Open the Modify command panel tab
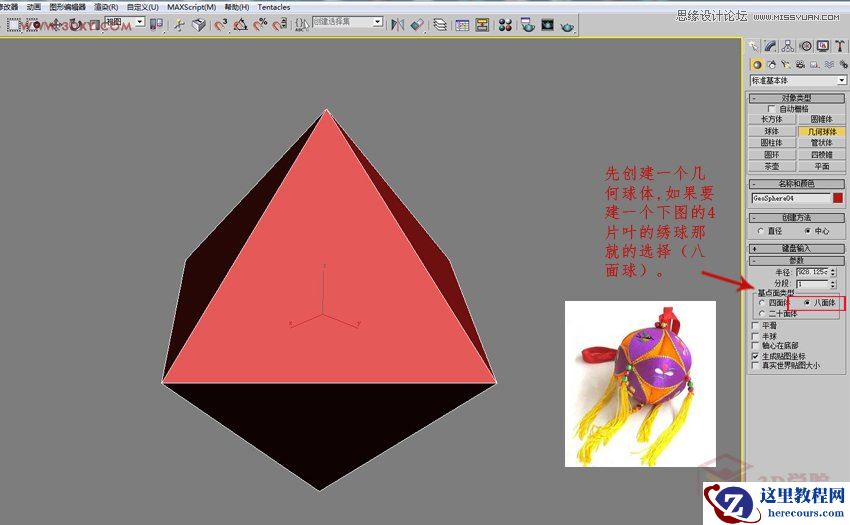Viewport: 850px width, 525px height. pyautogui.click(x=770, y=46)
